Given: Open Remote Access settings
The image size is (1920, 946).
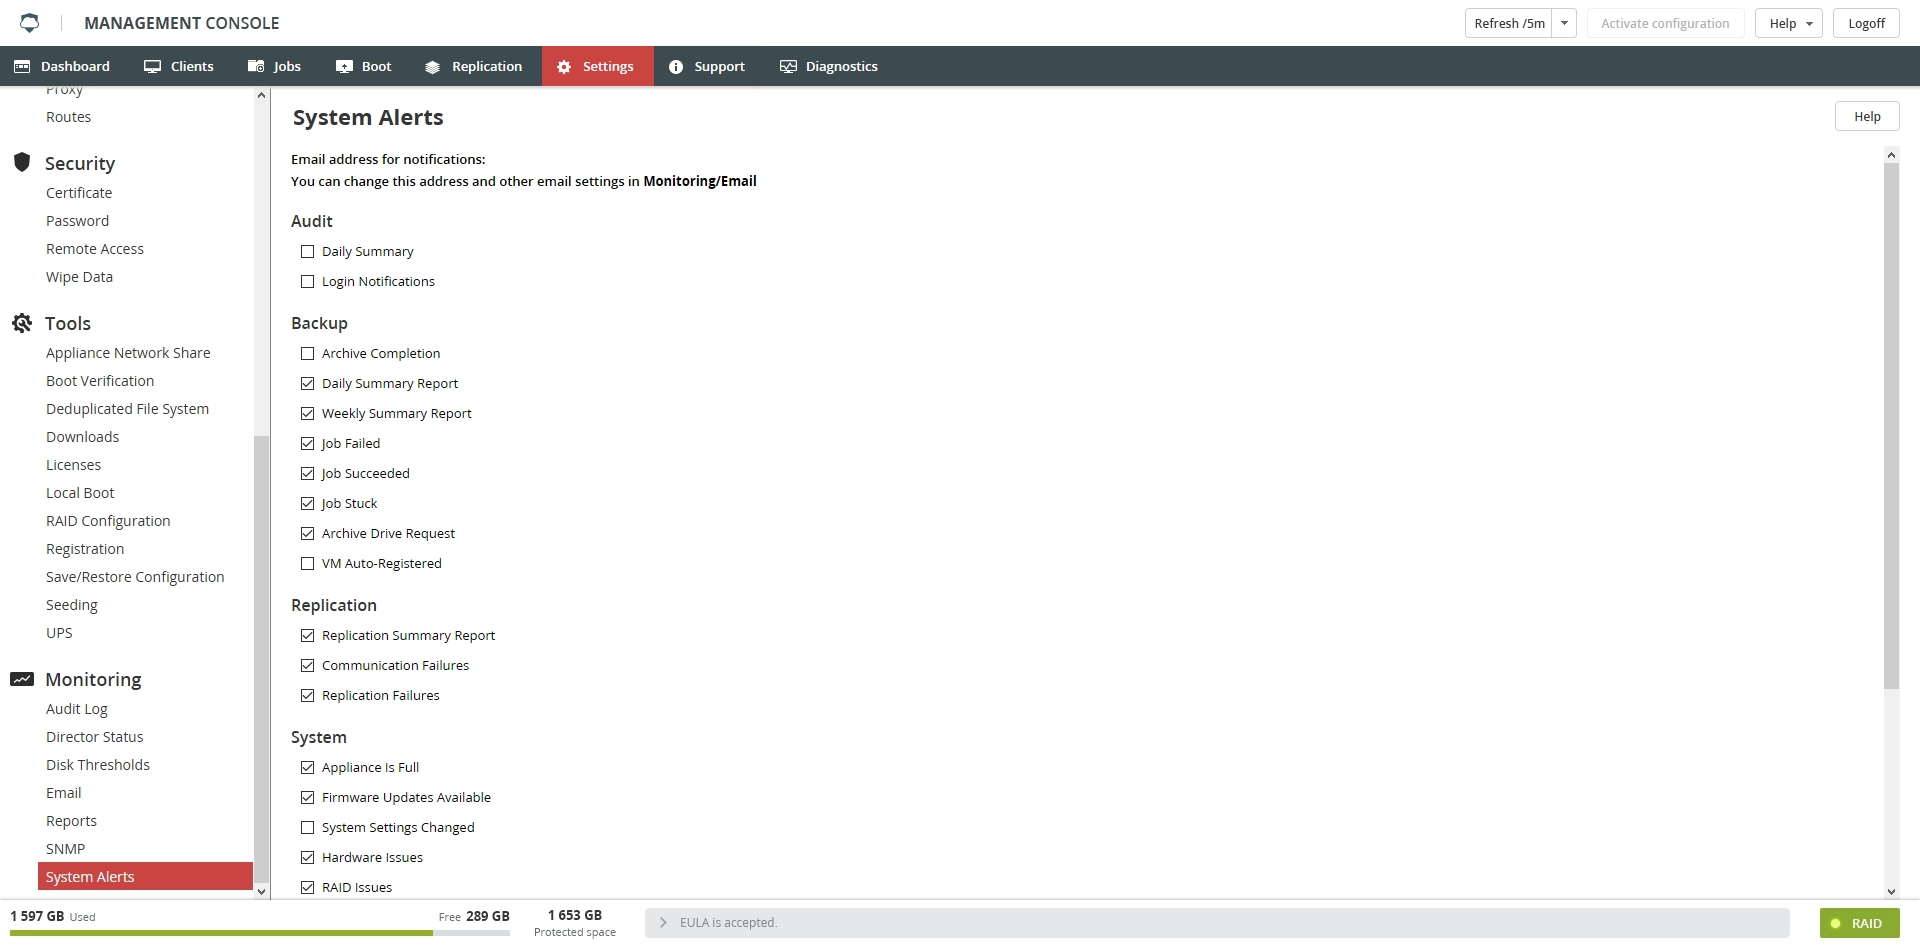Looking at the screenshot, I should pyautogui.click(x=95, y=249).
